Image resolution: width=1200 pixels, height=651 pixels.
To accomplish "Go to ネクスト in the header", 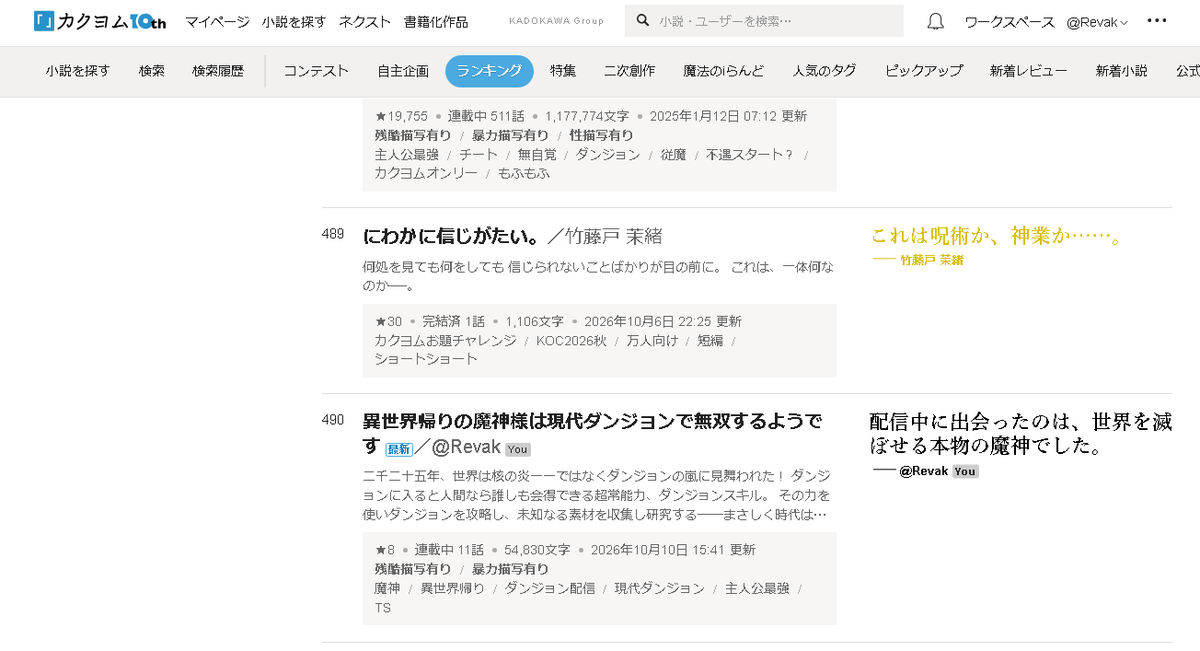I will click(365, 21).
